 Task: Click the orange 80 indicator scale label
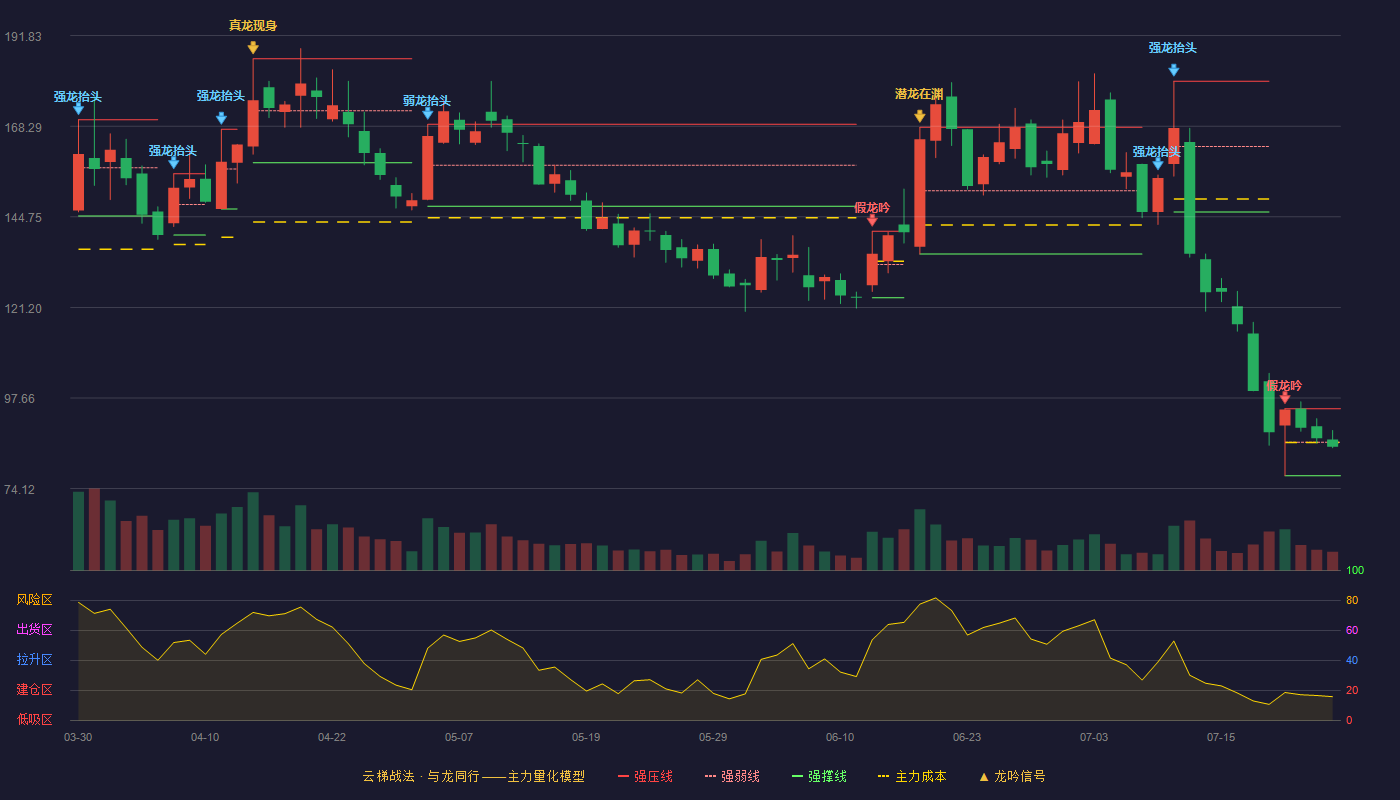pyautogui.click(x=1352, y=601)
